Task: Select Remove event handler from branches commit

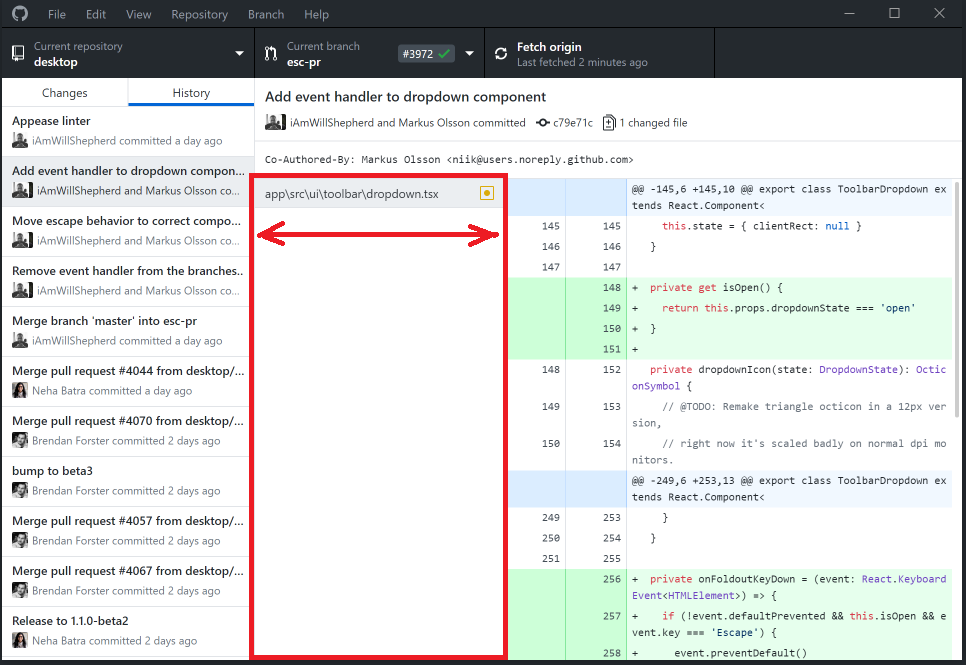Action: (128, 280)
